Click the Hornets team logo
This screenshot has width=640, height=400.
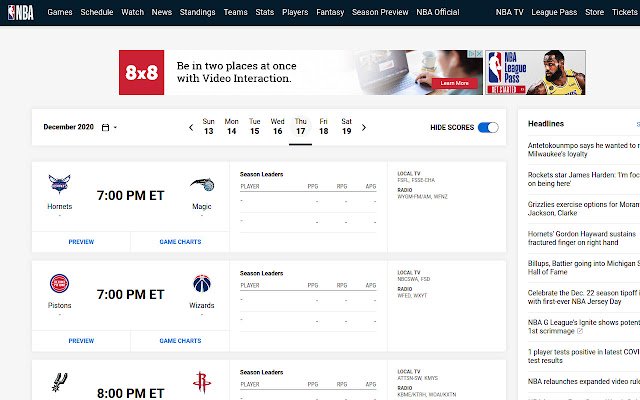pyautogui.click(x=60, y=184)
